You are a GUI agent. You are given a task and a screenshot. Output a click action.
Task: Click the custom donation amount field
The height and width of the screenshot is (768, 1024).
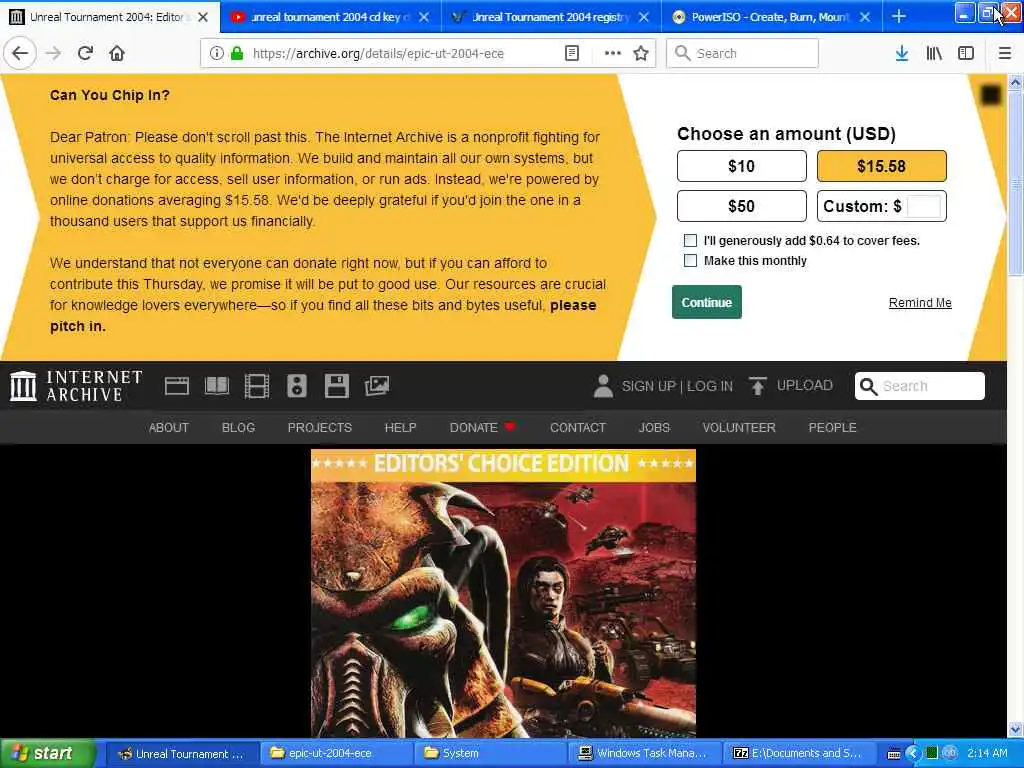pyautogui.click(x=923, y=206)
